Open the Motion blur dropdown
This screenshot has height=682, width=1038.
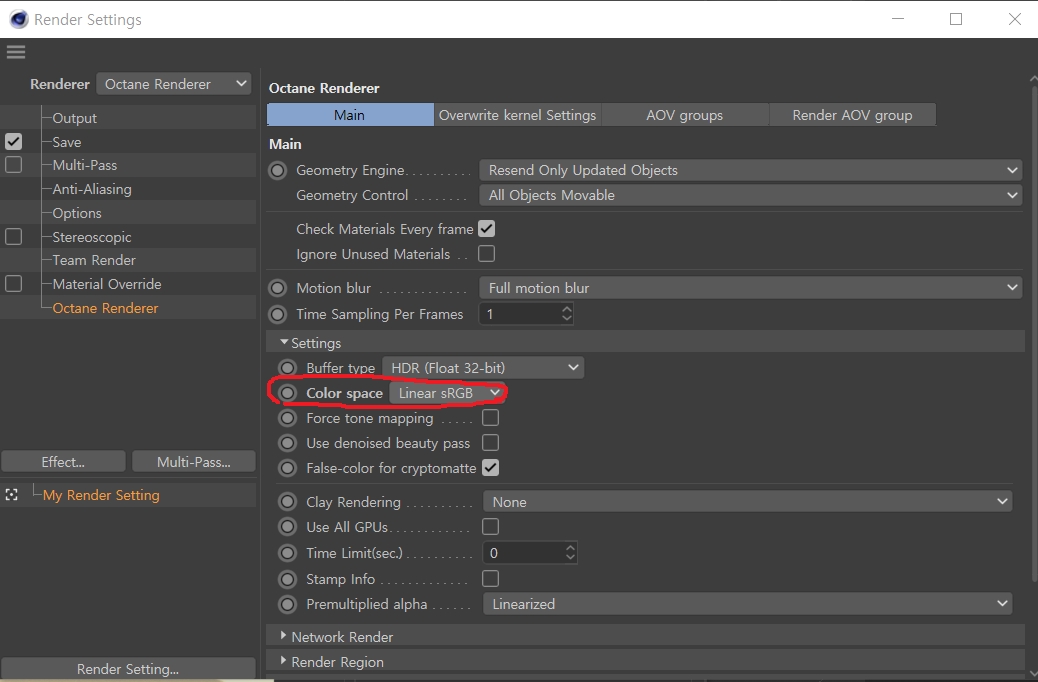(751, 288)
